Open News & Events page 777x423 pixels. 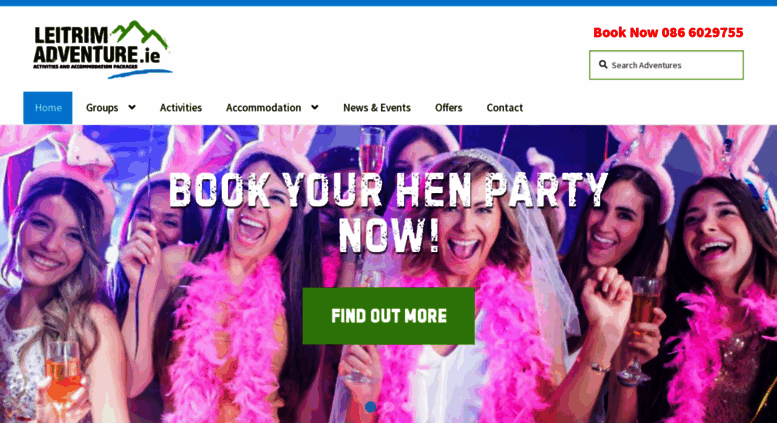coord(377,107)
